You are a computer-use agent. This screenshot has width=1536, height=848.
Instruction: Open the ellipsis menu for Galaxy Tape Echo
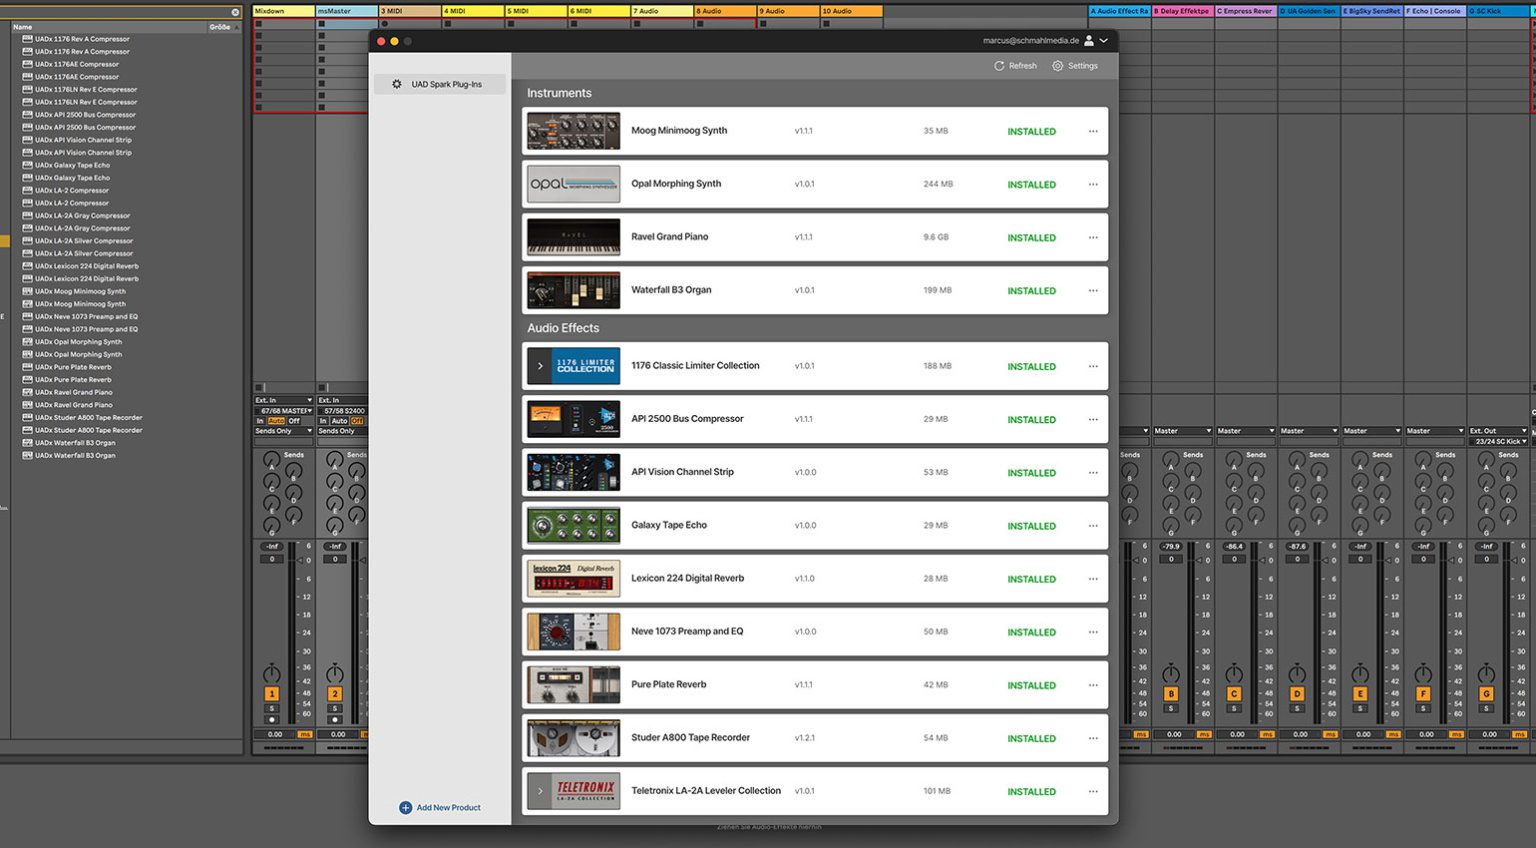[x=1092, y=525]
